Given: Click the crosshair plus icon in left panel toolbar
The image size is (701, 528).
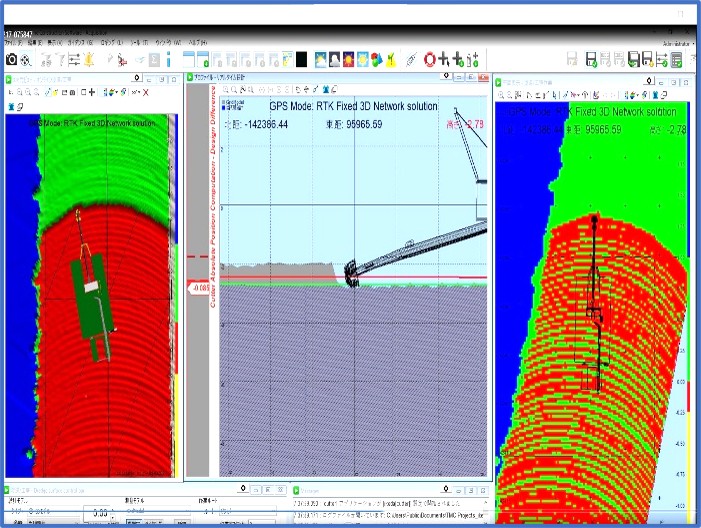Looking at the screenshot, I should [x=92, y=92].
